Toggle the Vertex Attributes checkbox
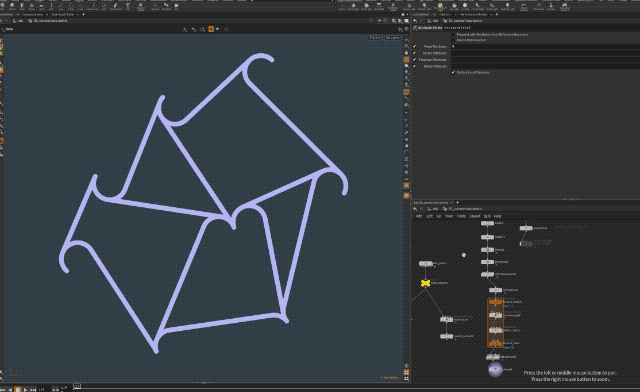Image resolution: width=640 pixels, height=392 pixels. 414,53
